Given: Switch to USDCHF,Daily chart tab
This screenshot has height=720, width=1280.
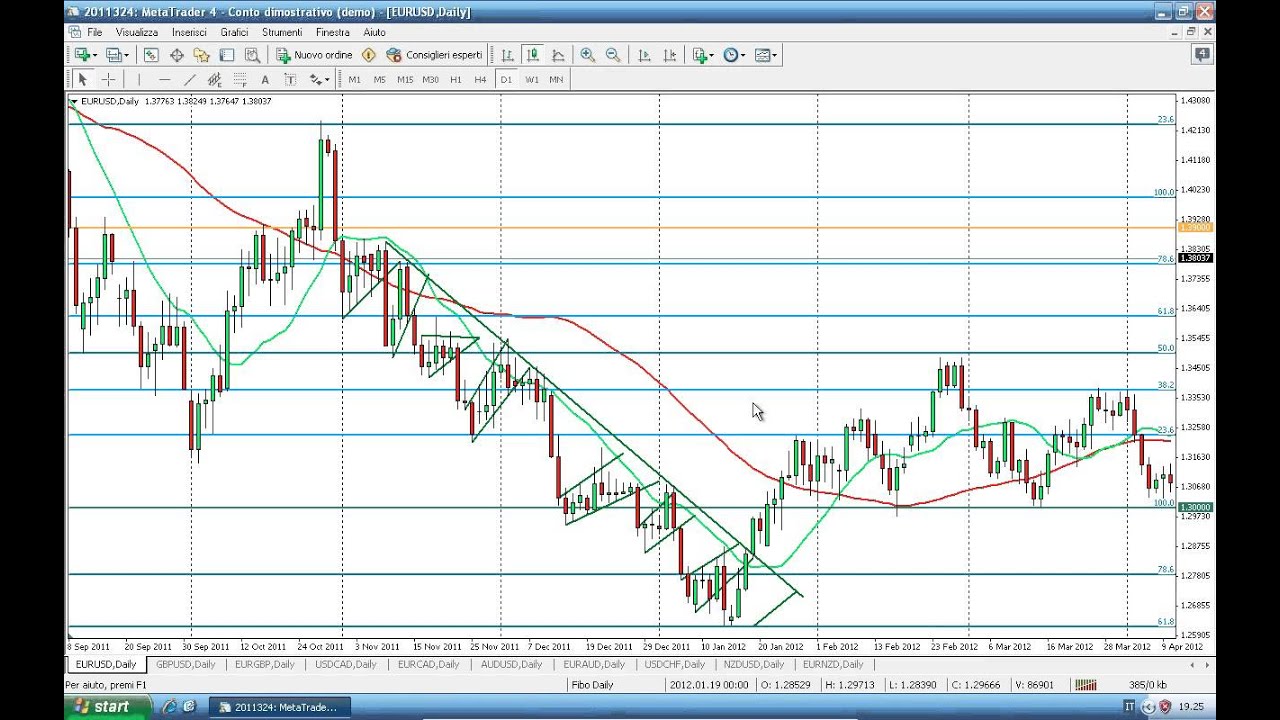Looking at the screenshot, I should 675,664.
